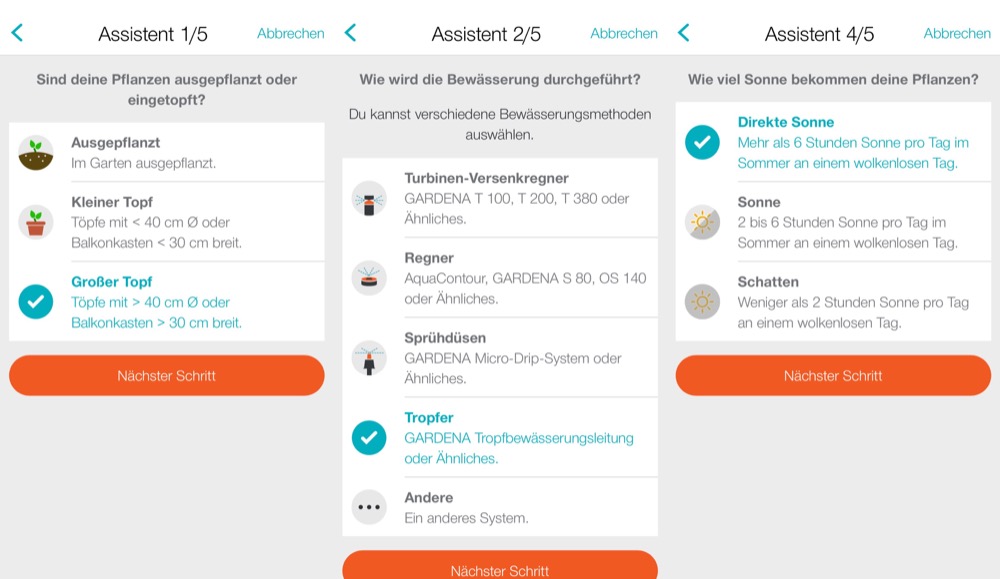Screen dimensions: 1000x579
Task: Select the Ausgepflanzt soil plant icon
Action: tap(36, 153)
